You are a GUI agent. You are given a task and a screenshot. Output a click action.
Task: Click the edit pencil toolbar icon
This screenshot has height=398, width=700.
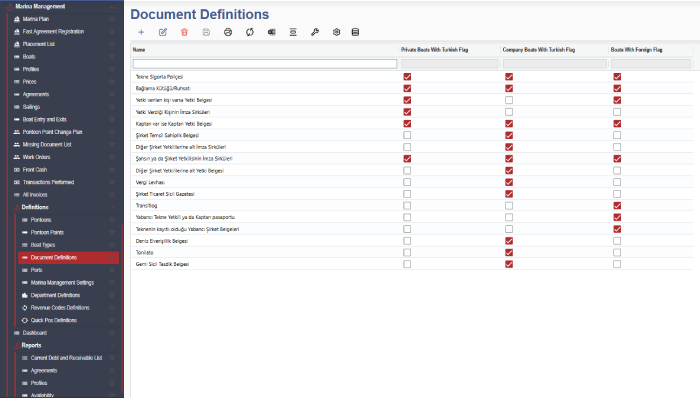point(162,32)
